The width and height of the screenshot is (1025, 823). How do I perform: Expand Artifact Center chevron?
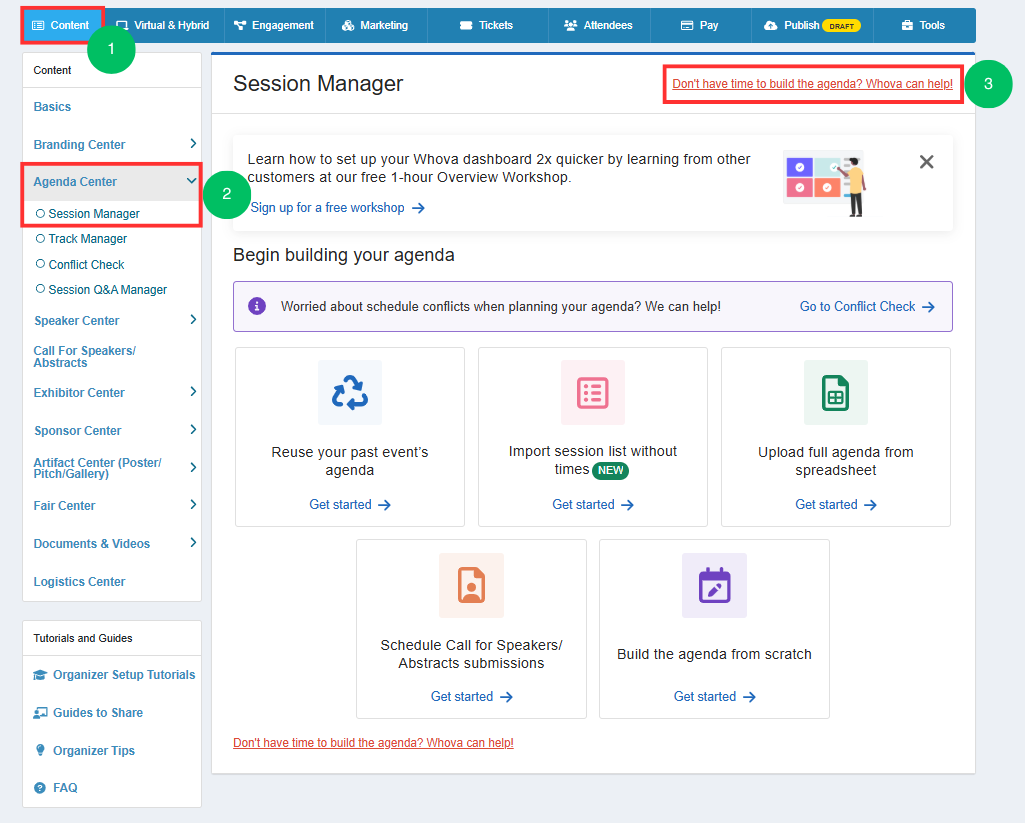point(193,467)
